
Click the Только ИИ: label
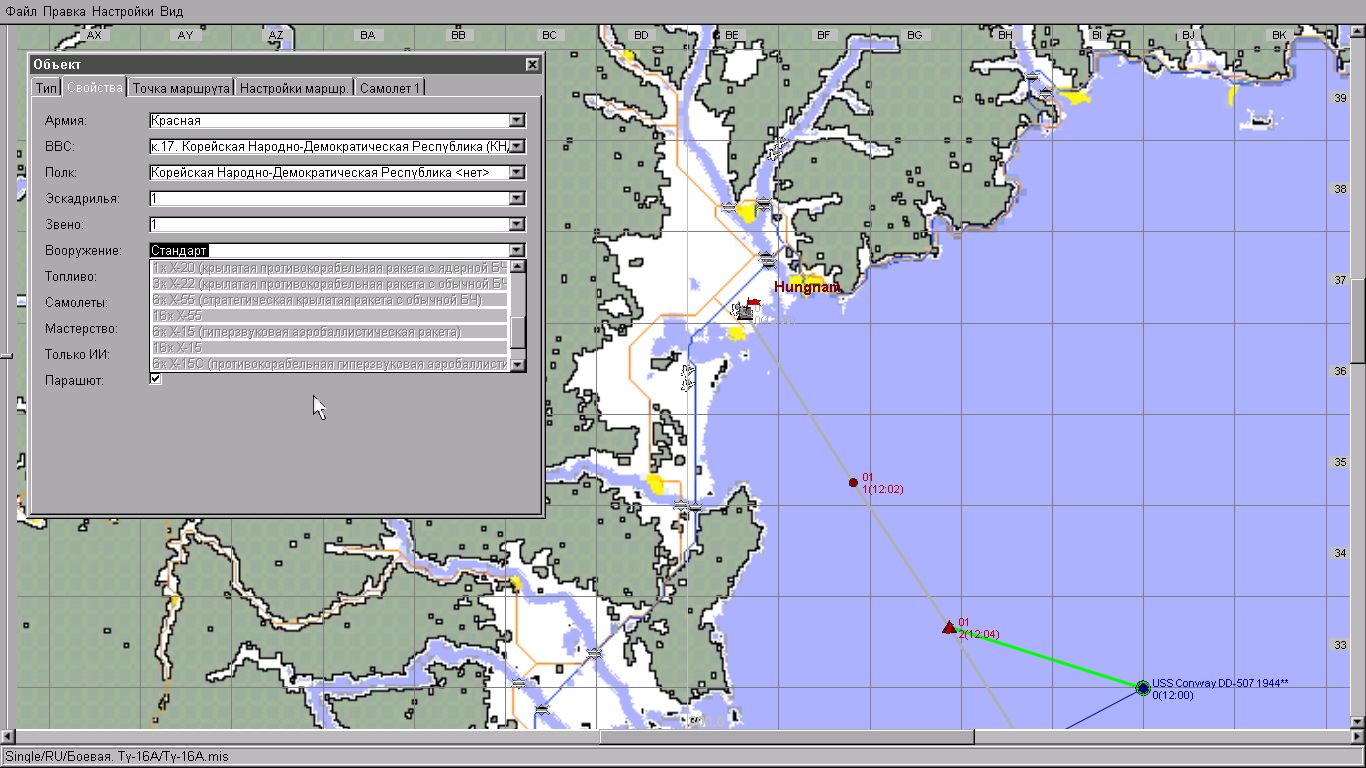coord(77,354)
